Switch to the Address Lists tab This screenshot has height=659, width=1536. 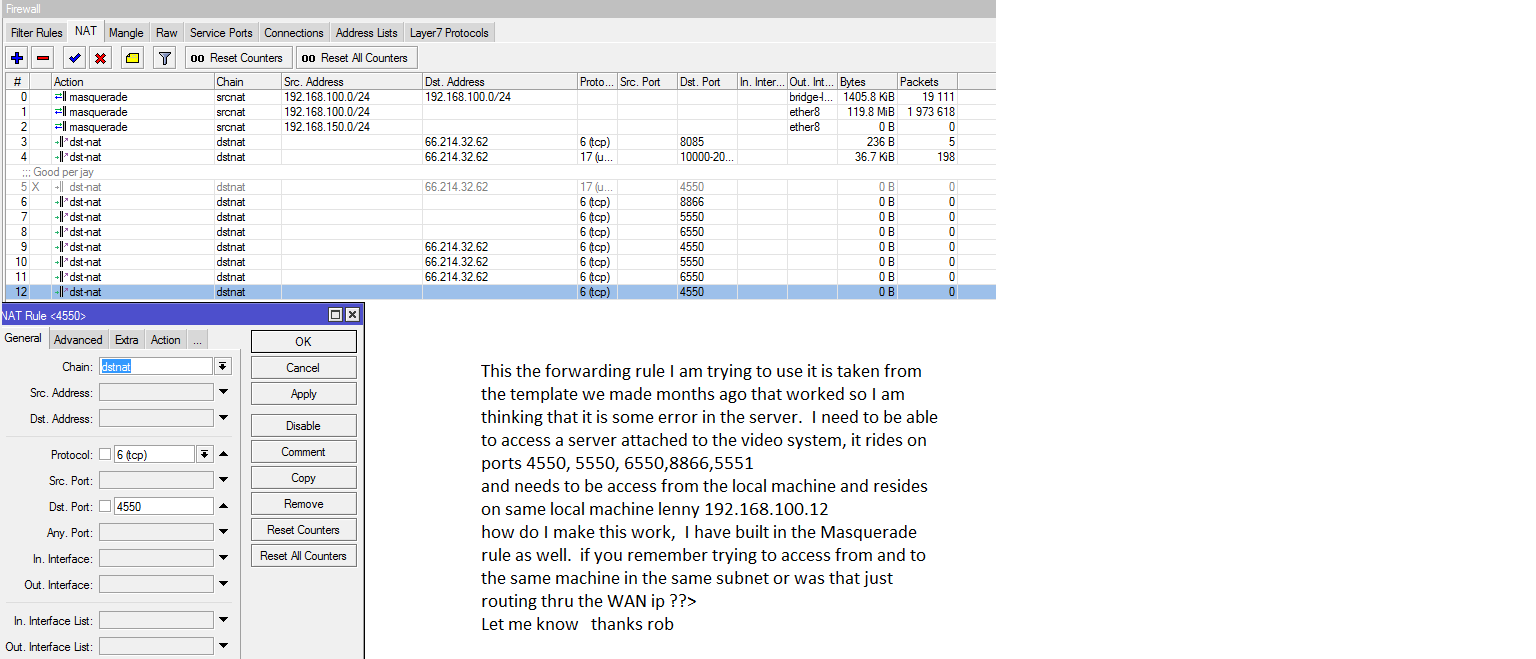[x=366, y=31]
